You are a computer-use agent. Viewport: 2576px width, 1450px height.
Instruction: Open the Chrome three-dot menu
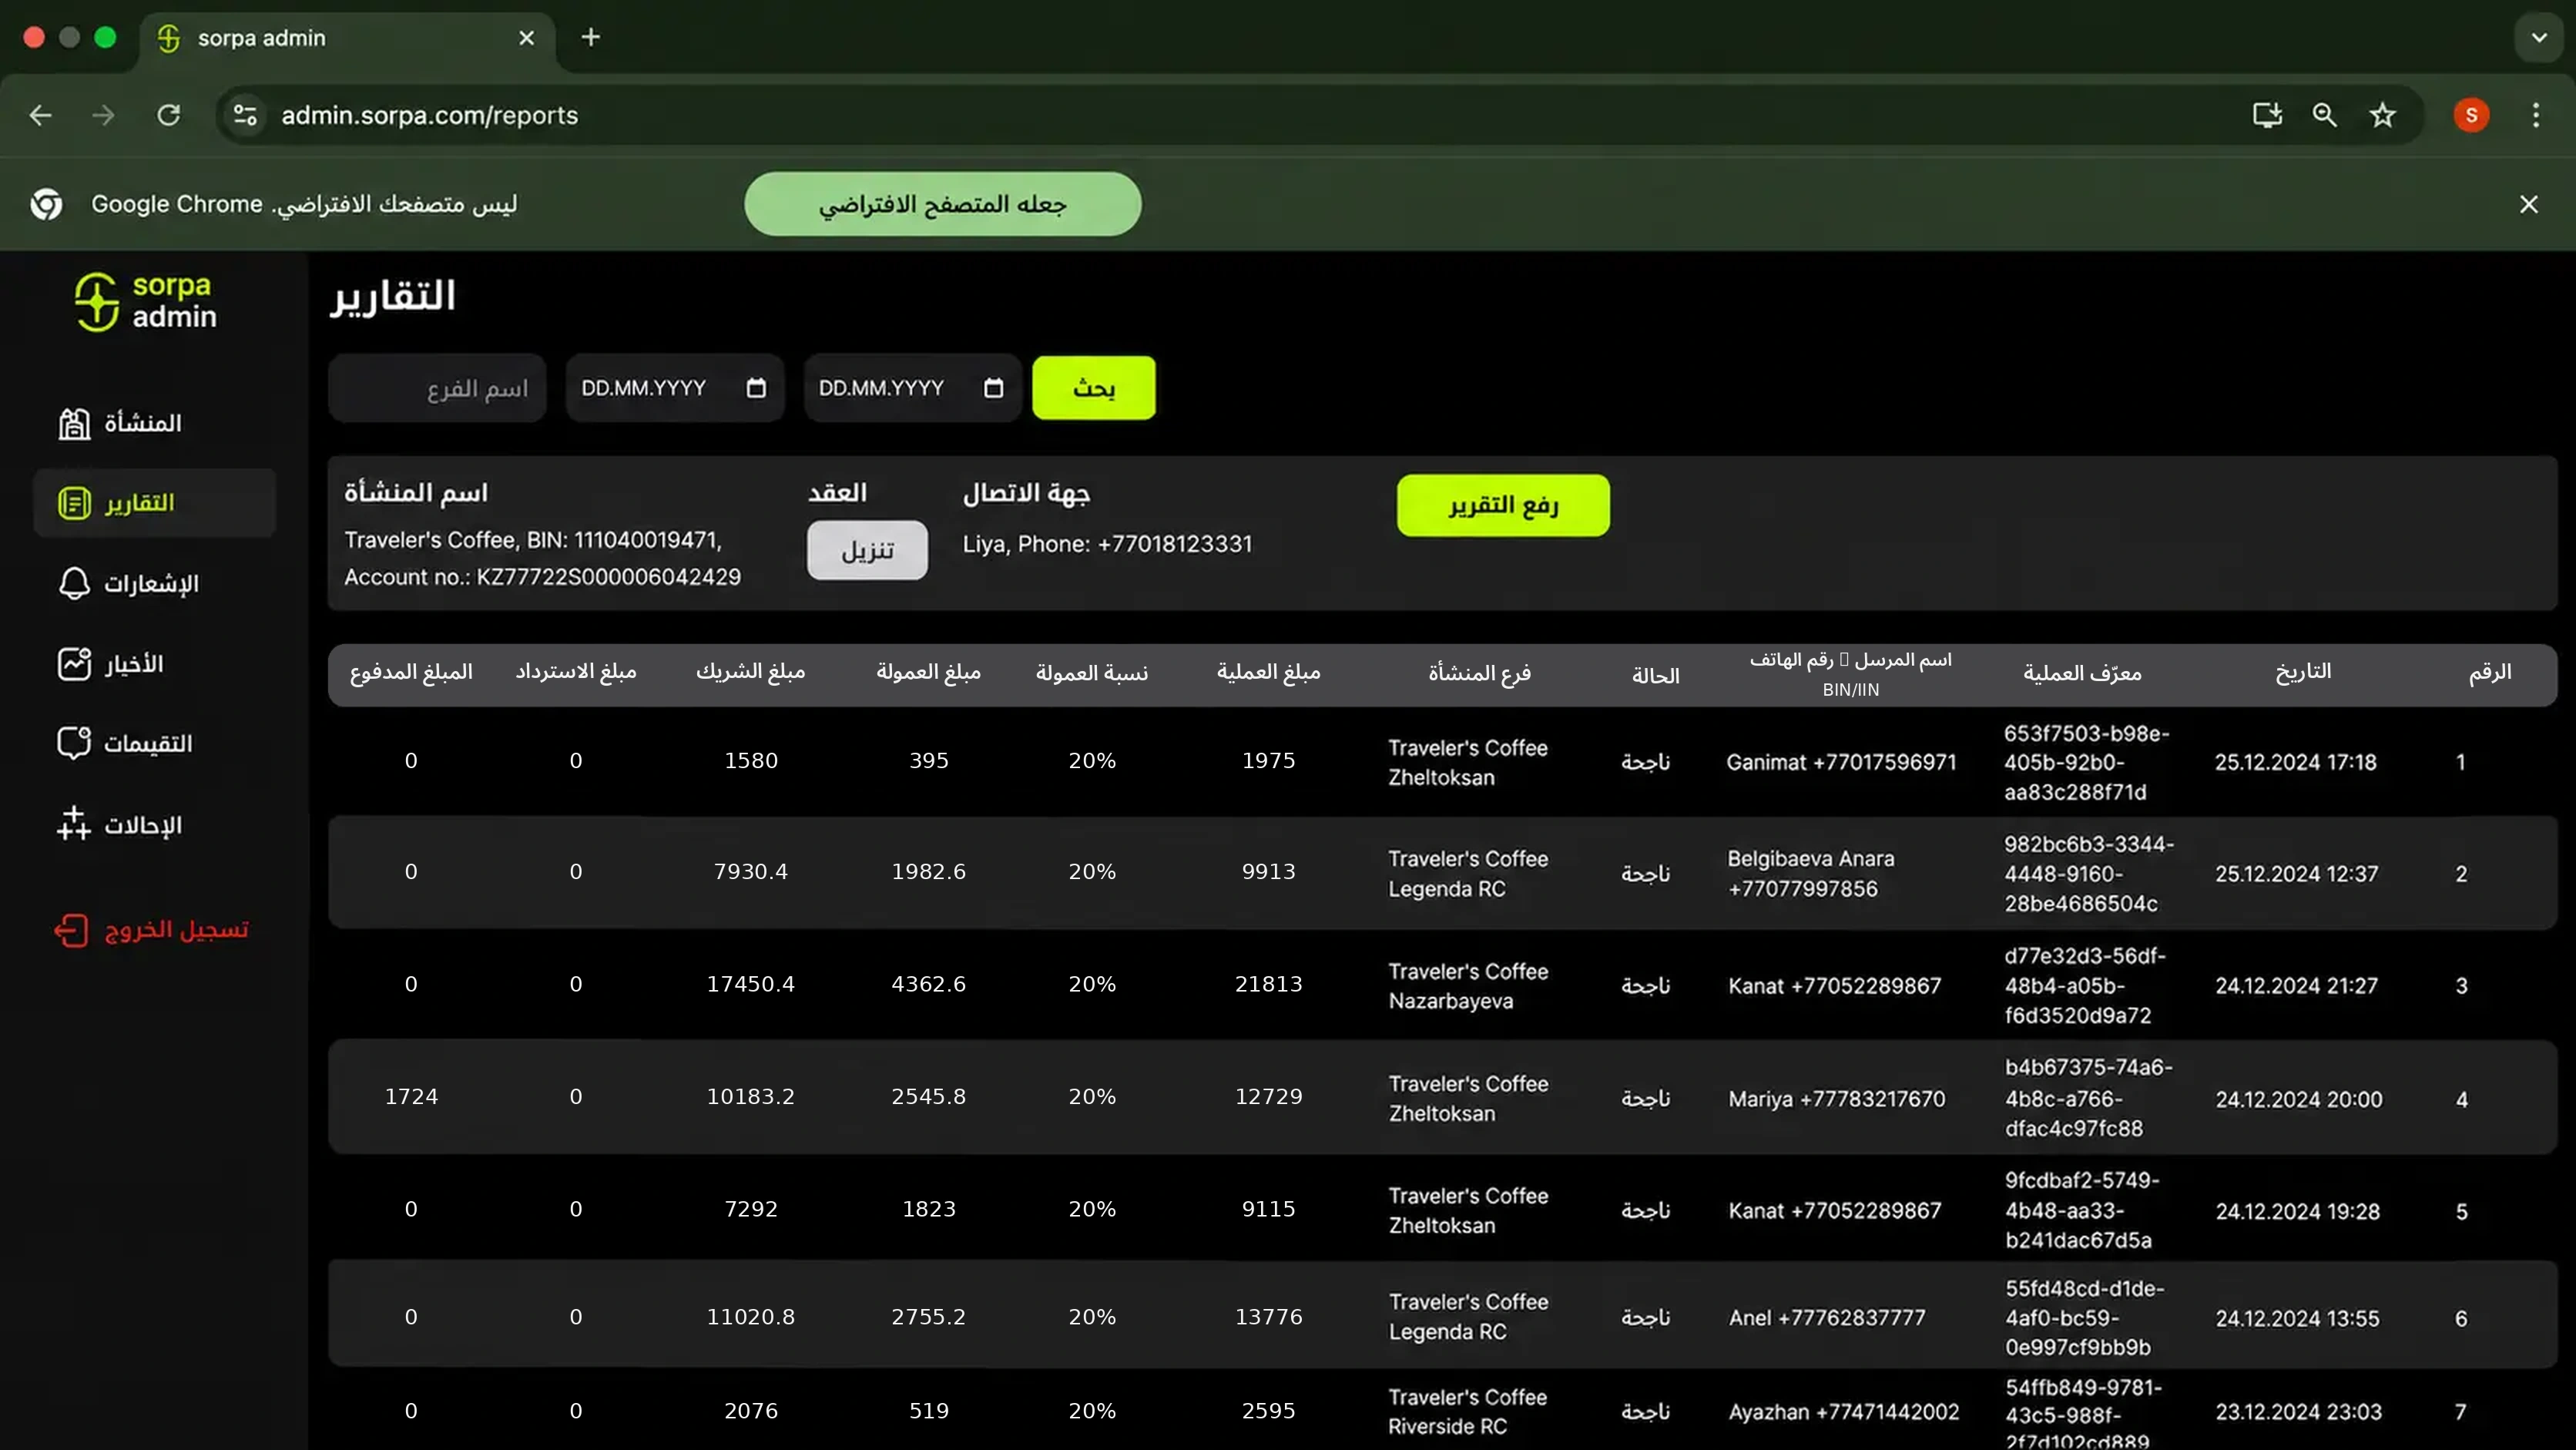(x=2536, y=116)
